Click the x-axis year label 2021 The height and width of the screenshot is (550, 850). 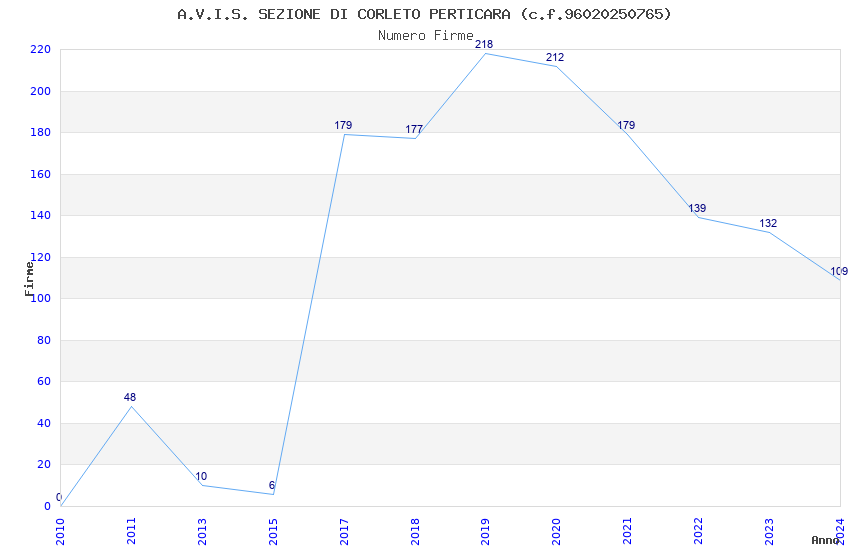628,532
